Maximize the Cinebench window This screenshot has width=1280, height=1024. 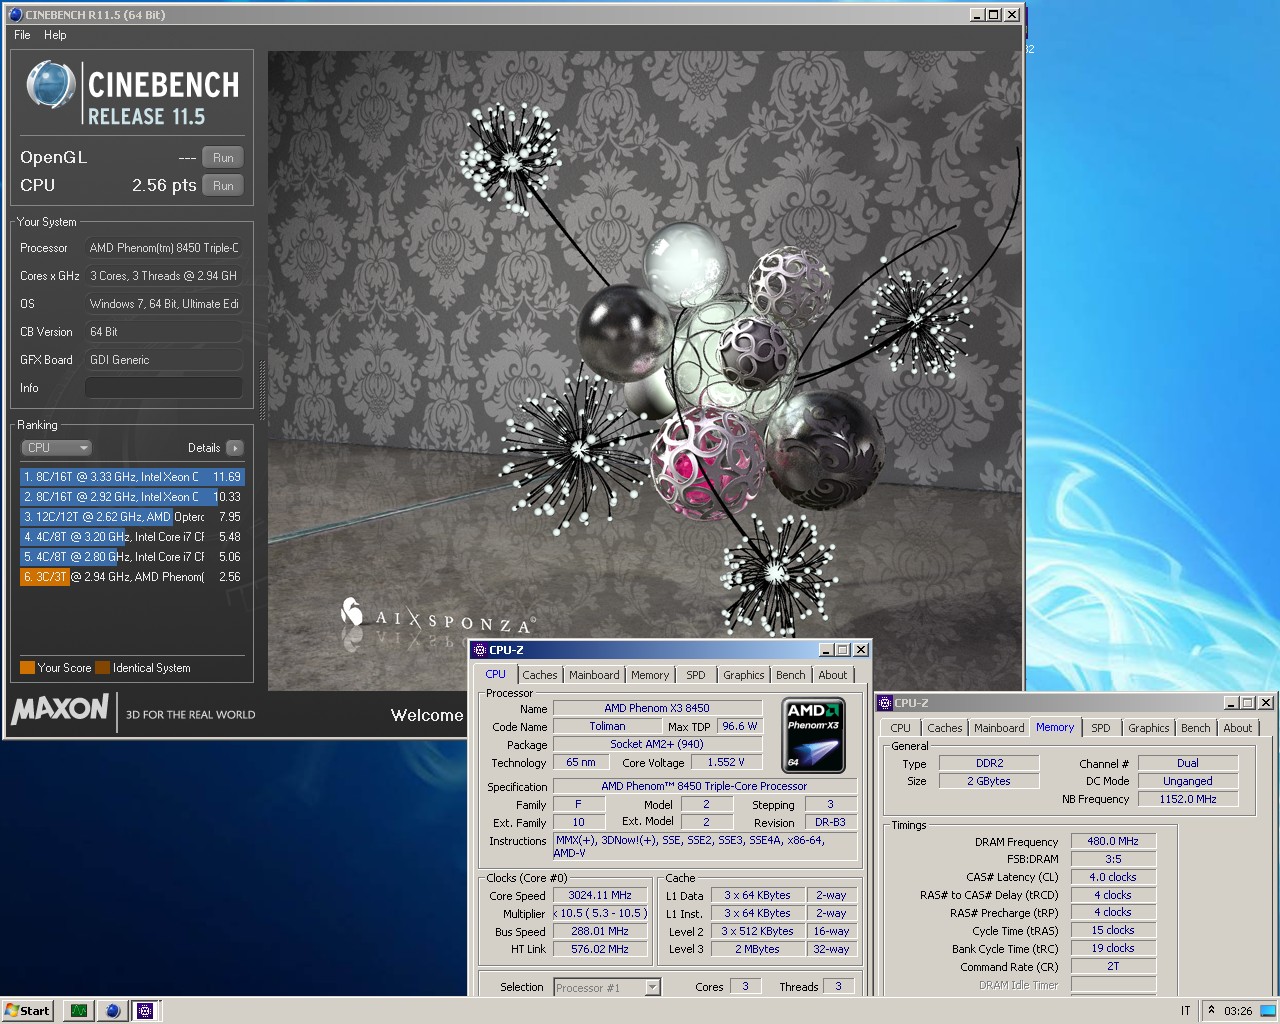993,15
